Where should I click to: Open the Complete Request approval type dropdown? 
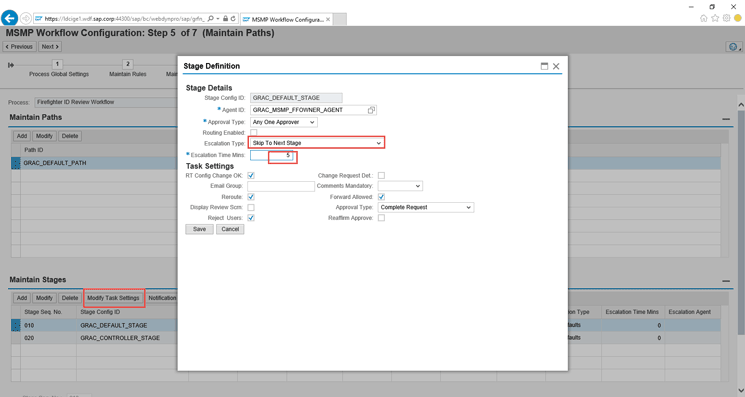(x=426, y=207)
